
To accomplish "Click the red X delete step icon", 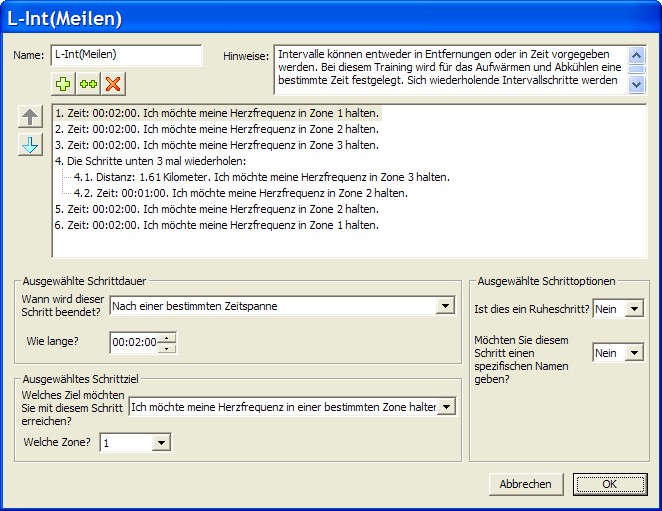I will pyautogui.click(x=113, y=84).
